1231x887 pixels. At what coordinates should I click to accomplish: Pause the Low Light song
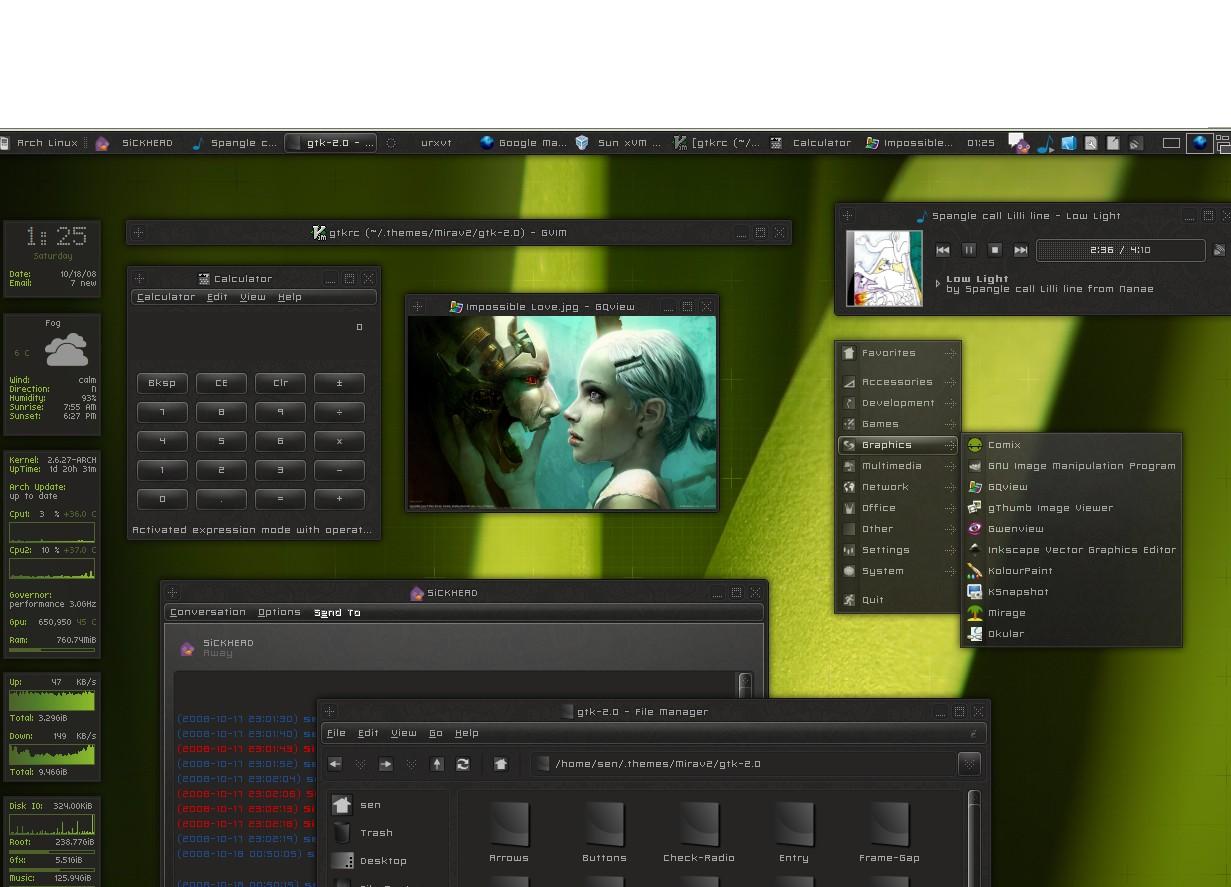pos(969,250)
